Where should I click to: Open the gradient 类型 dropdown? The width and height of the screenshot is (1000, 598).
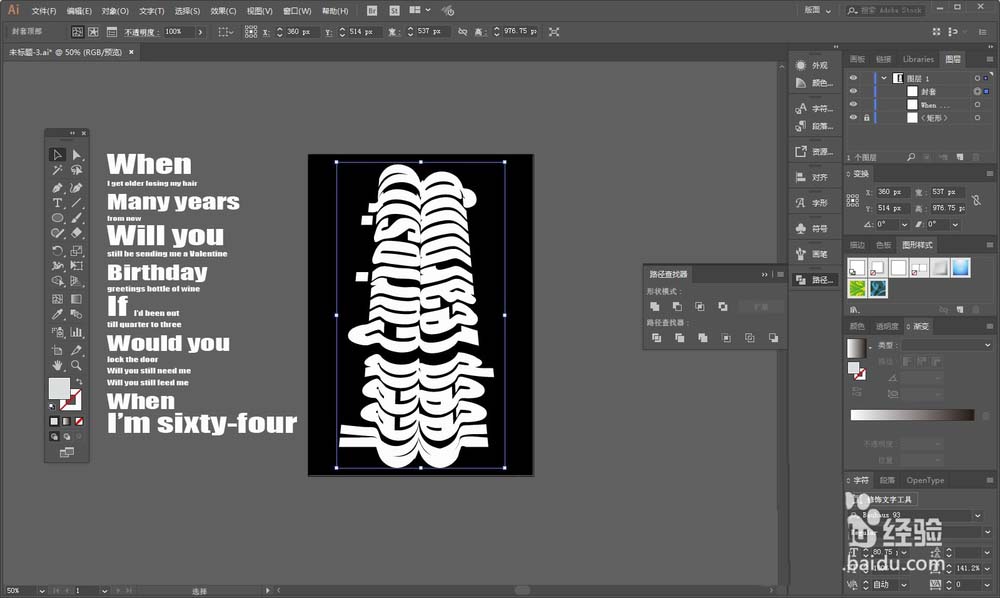click(947, 345)
